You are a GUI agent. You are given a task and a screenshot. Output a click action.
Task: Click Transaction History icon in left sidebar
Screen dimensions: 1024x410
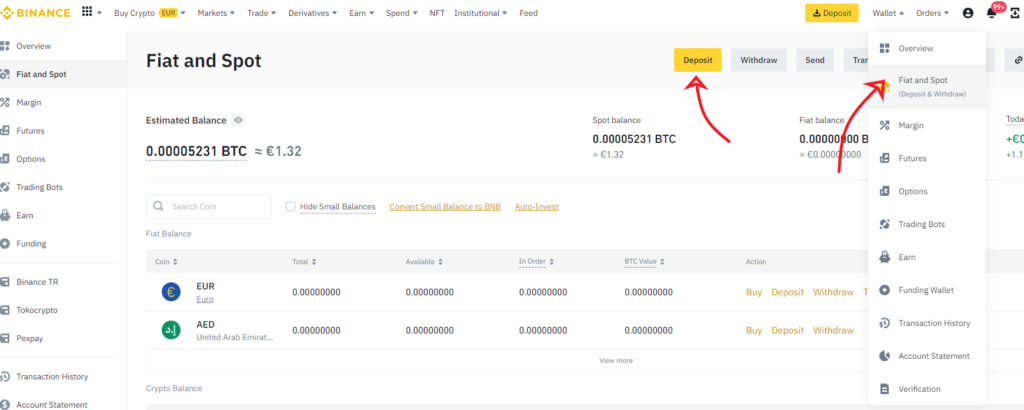point(5,376)
